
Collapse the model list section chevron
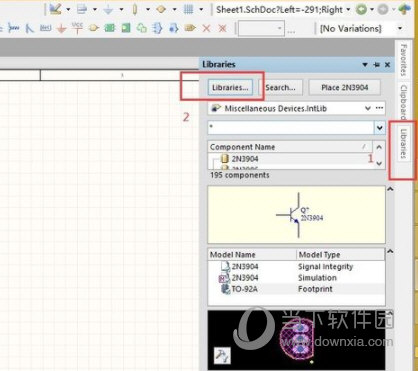390,251
